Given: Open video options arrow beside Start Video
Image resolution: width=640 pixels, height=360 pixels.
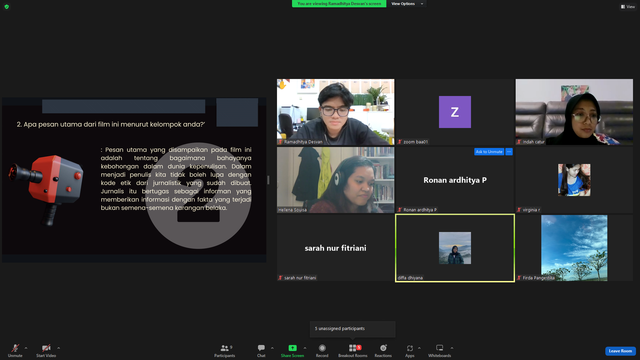Looking at the screenshot, I should click(58, 348).
